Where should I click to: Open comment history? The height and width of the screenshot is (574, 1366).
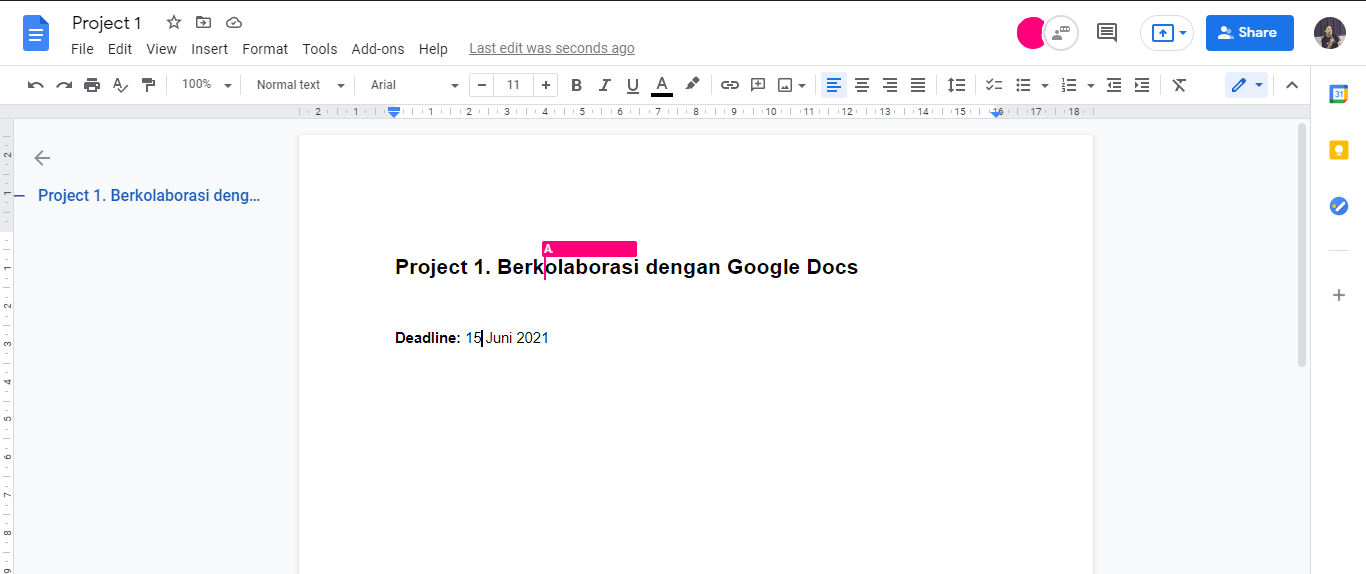click(1107, 33)
